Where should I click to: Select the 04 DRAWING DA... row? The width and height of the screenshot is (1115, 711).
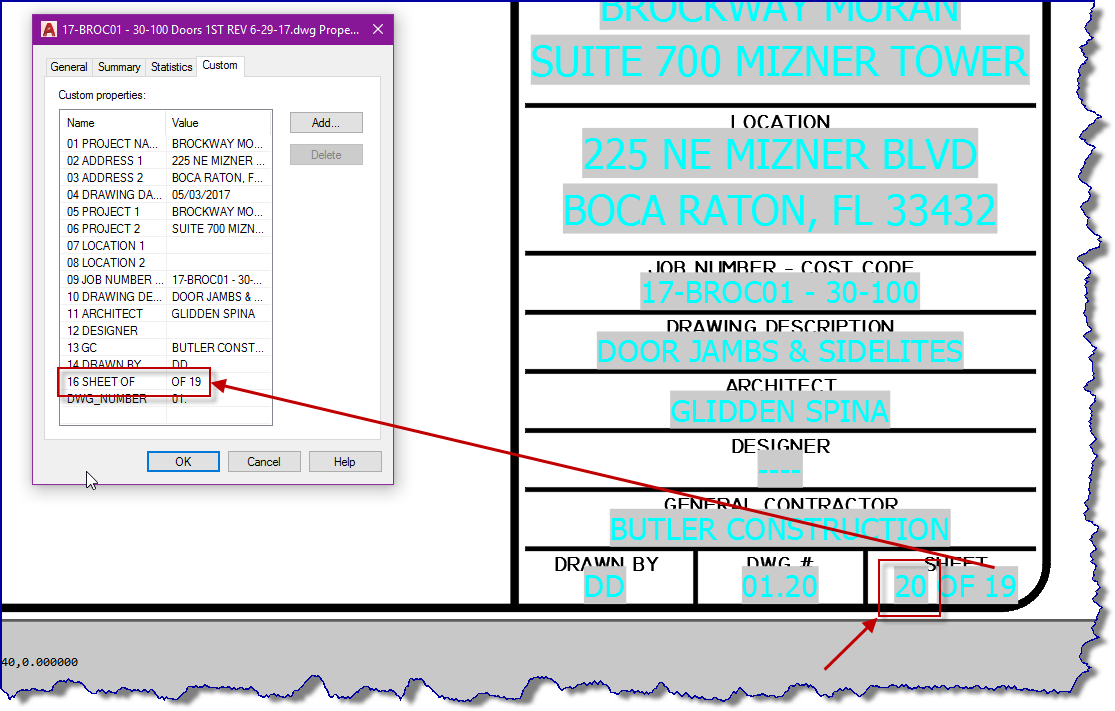point(166,195)
